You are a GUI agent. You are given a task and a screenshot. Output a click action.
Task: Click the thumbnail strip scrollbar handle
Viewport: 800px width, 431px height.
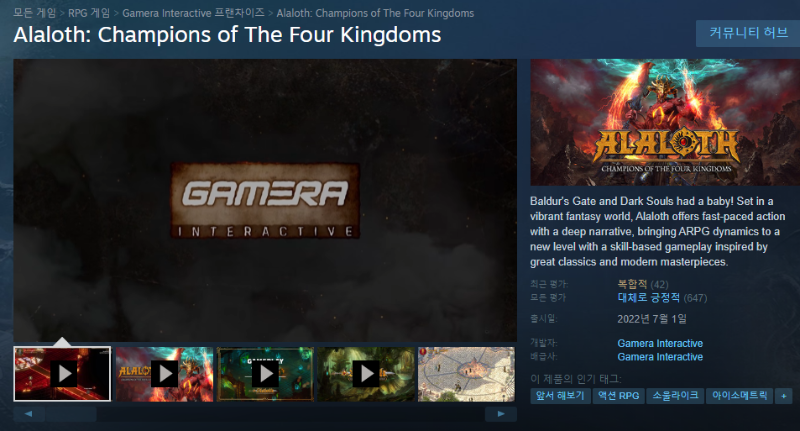[70, 414]
